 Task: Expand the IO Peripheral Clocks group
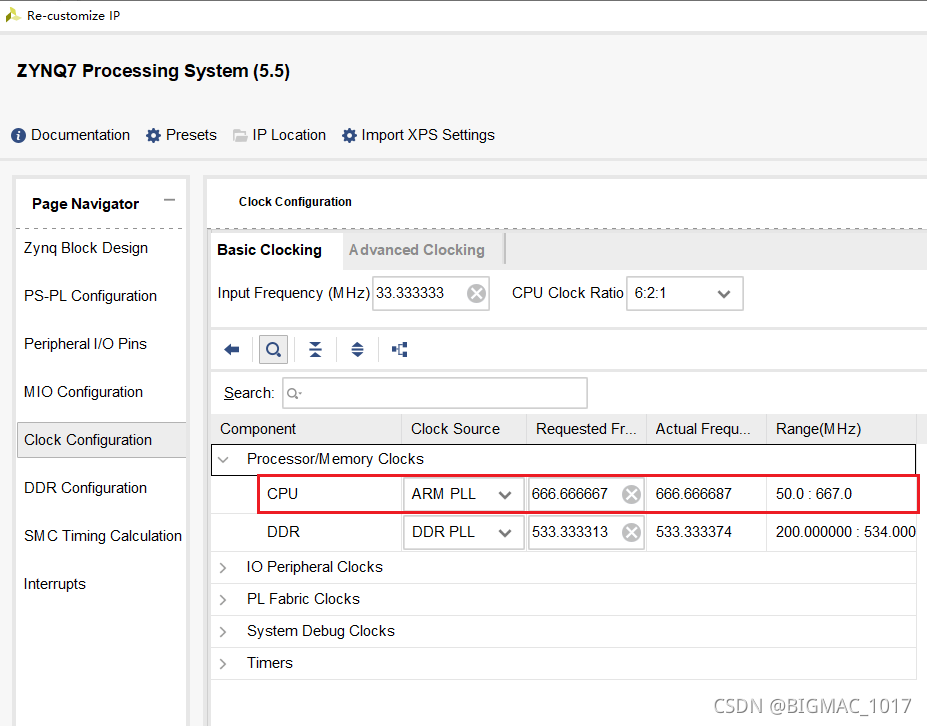pyautogui.click(x=223, y=568)
